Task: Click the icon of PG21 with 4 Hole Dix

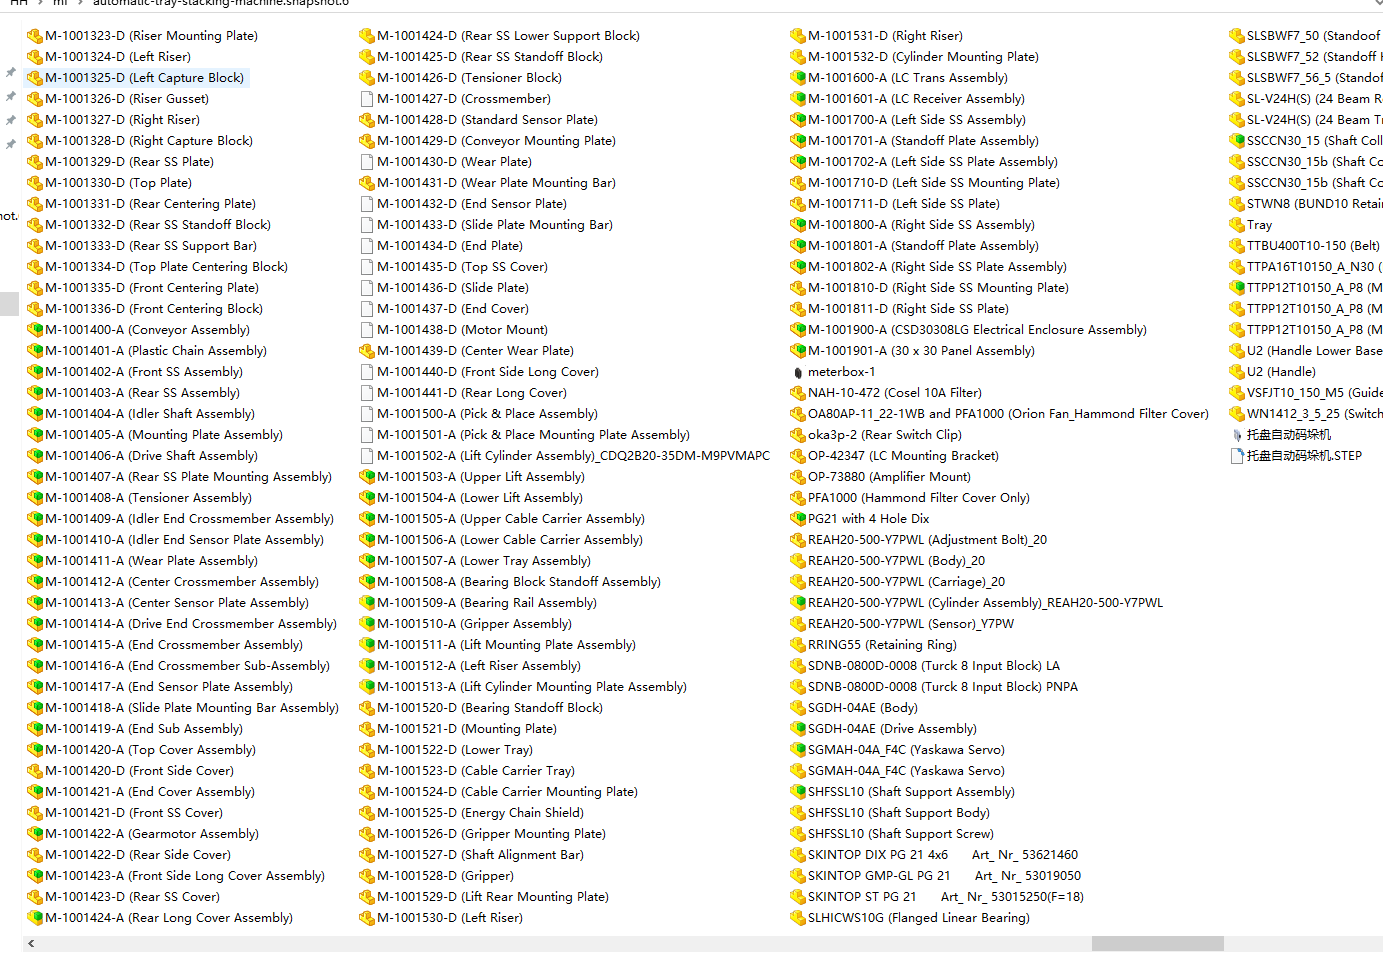Action: pyautogui.click(x=798, y=519)
